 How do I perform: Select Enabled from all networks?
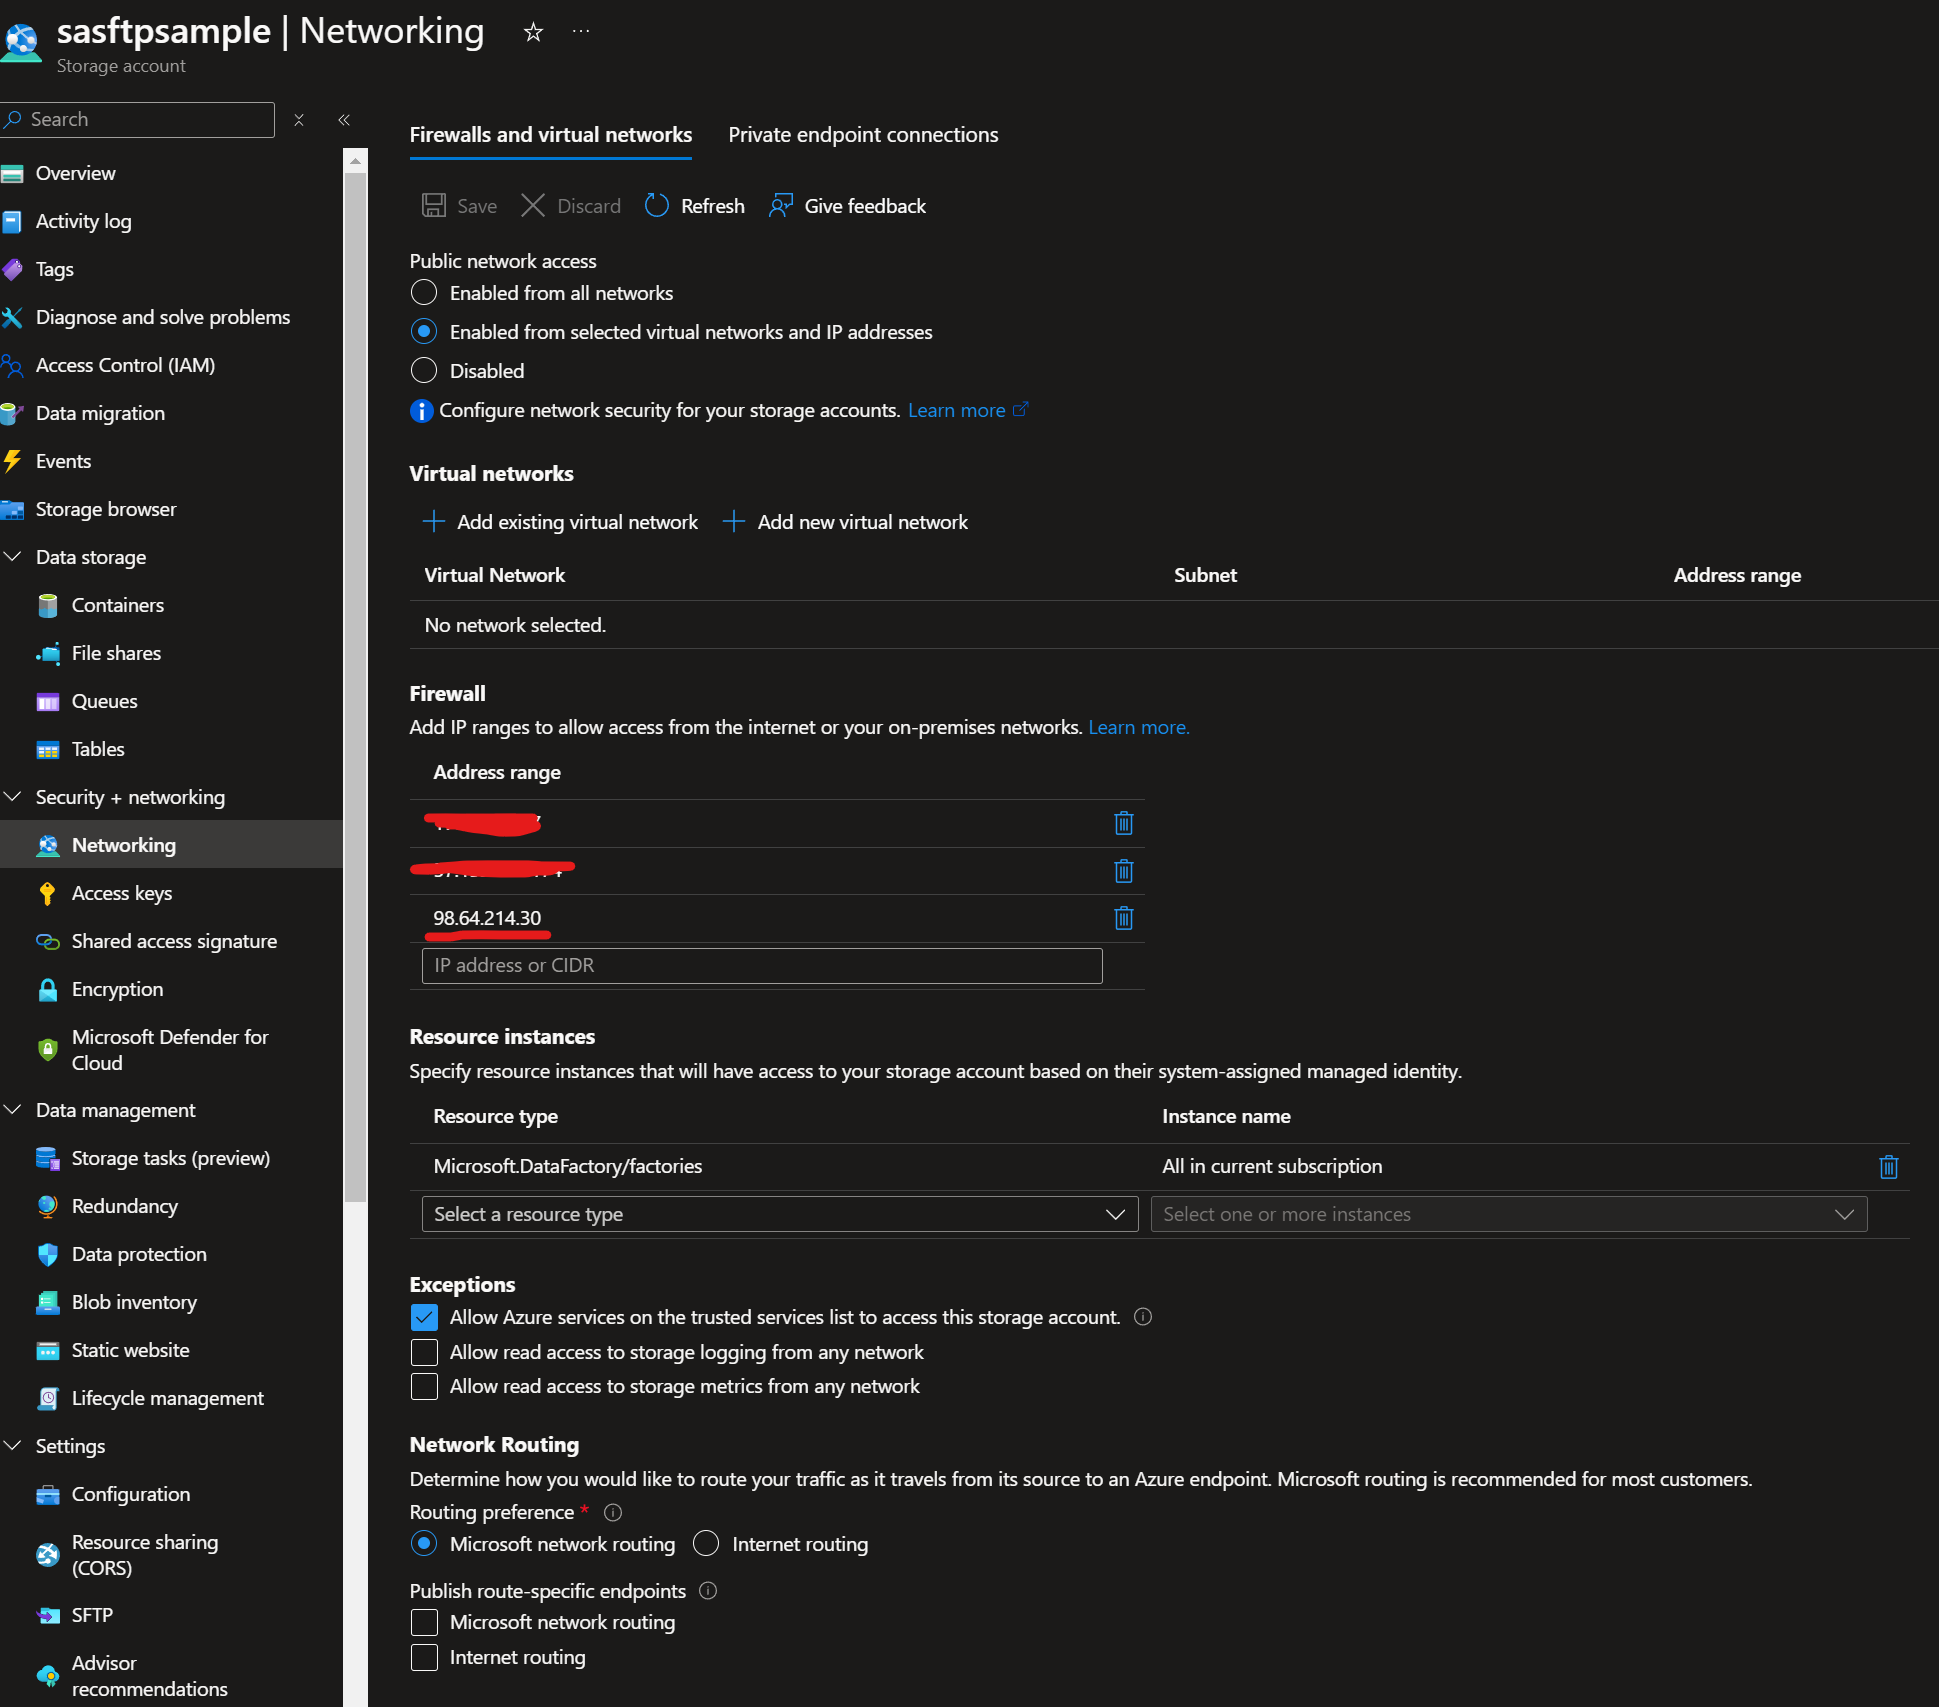coord(424,292)
